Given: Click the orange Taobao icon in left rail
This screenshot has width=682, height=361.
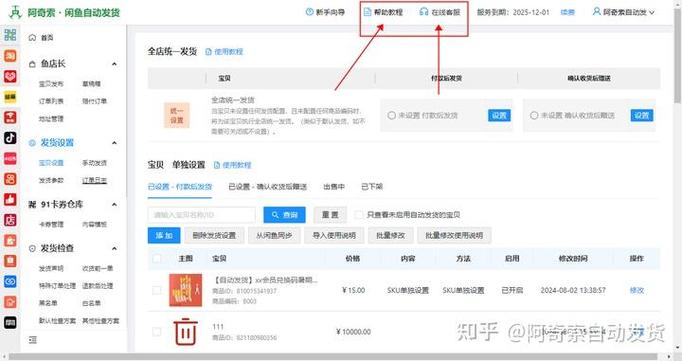Looking at the screenshot, I should 10,56.
